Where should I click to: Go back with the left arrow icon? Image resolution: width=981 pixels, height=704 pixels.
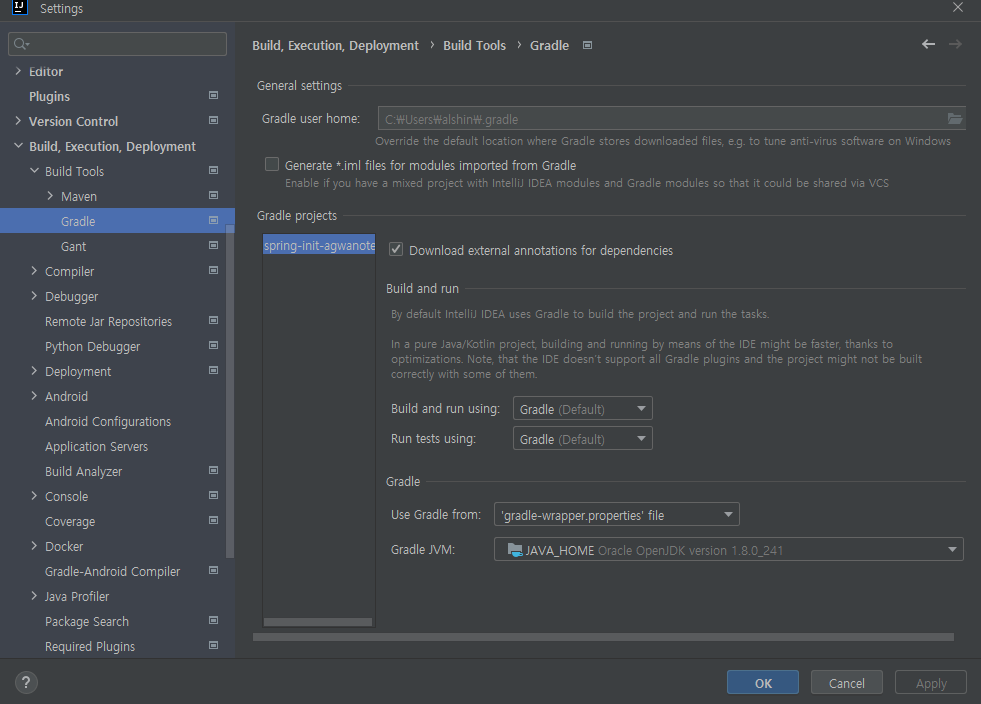(x=928, y=44)
